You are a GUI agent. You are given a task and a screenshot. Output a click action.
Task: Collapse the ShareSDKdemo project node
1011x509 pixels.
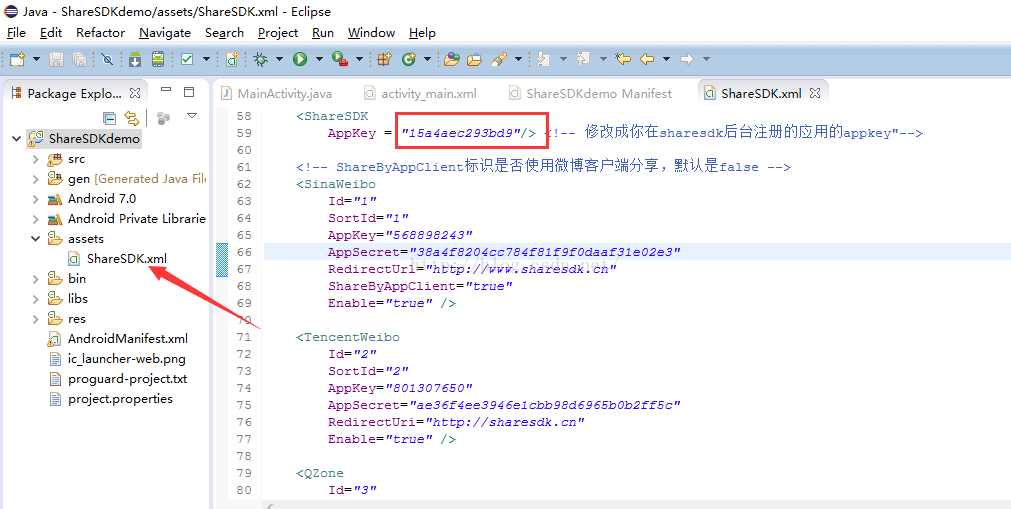16,139
